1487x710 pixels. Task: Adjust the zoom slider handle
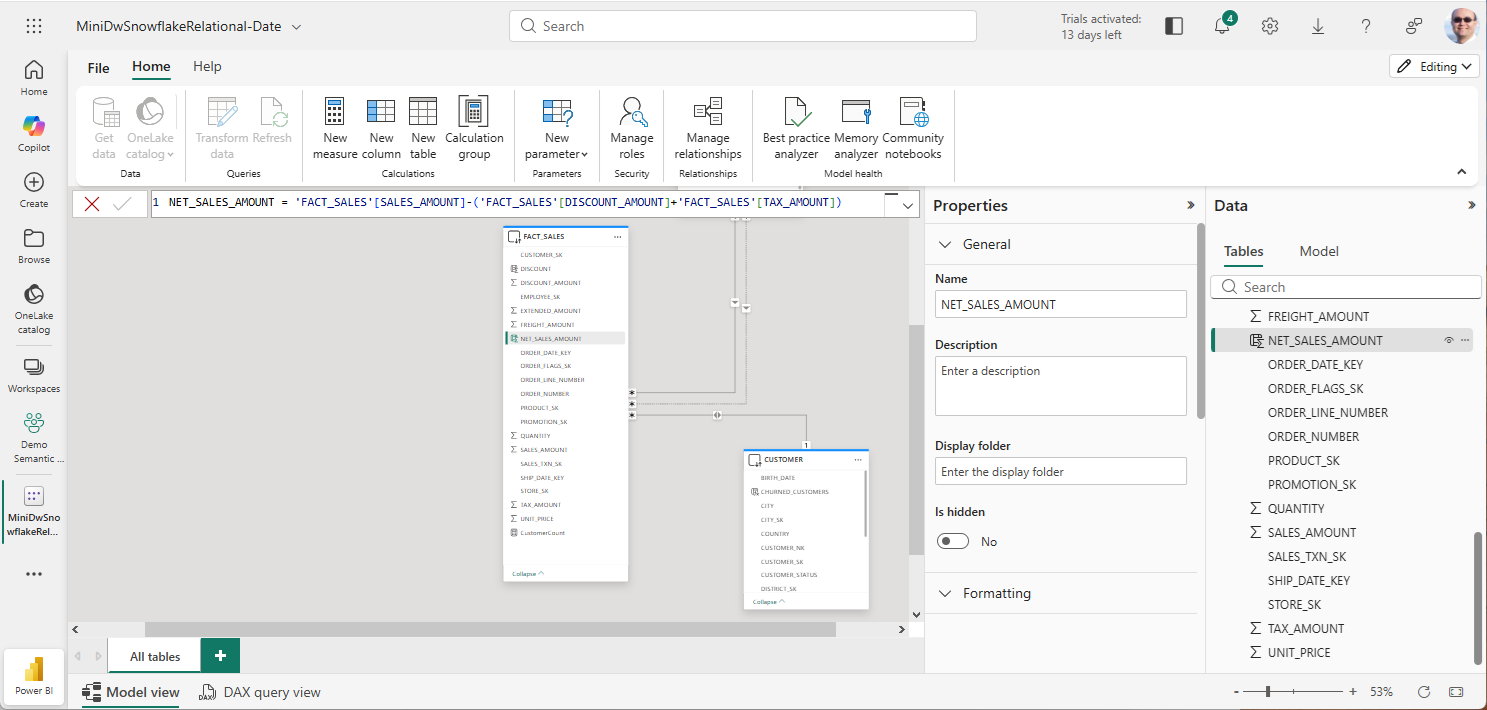(1269, 692)
